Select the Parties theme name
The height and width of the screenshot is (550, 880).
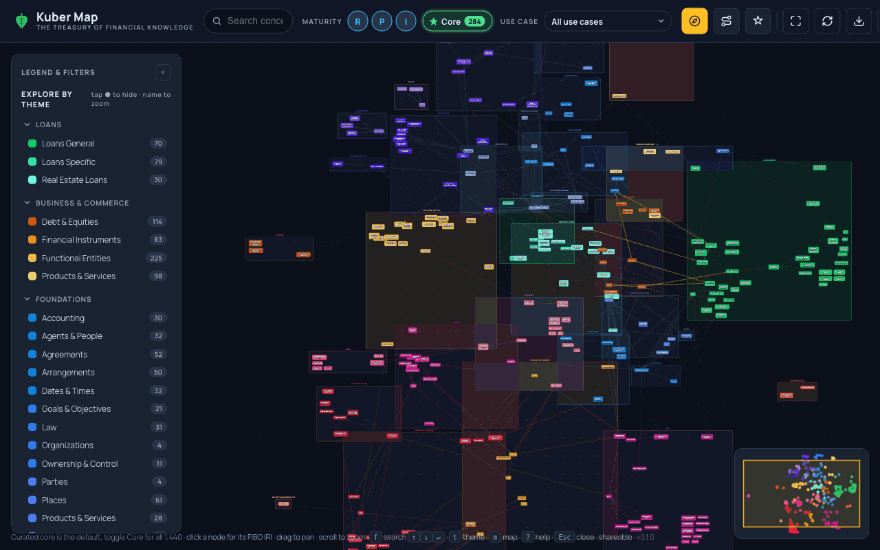(x=54, y=482)
